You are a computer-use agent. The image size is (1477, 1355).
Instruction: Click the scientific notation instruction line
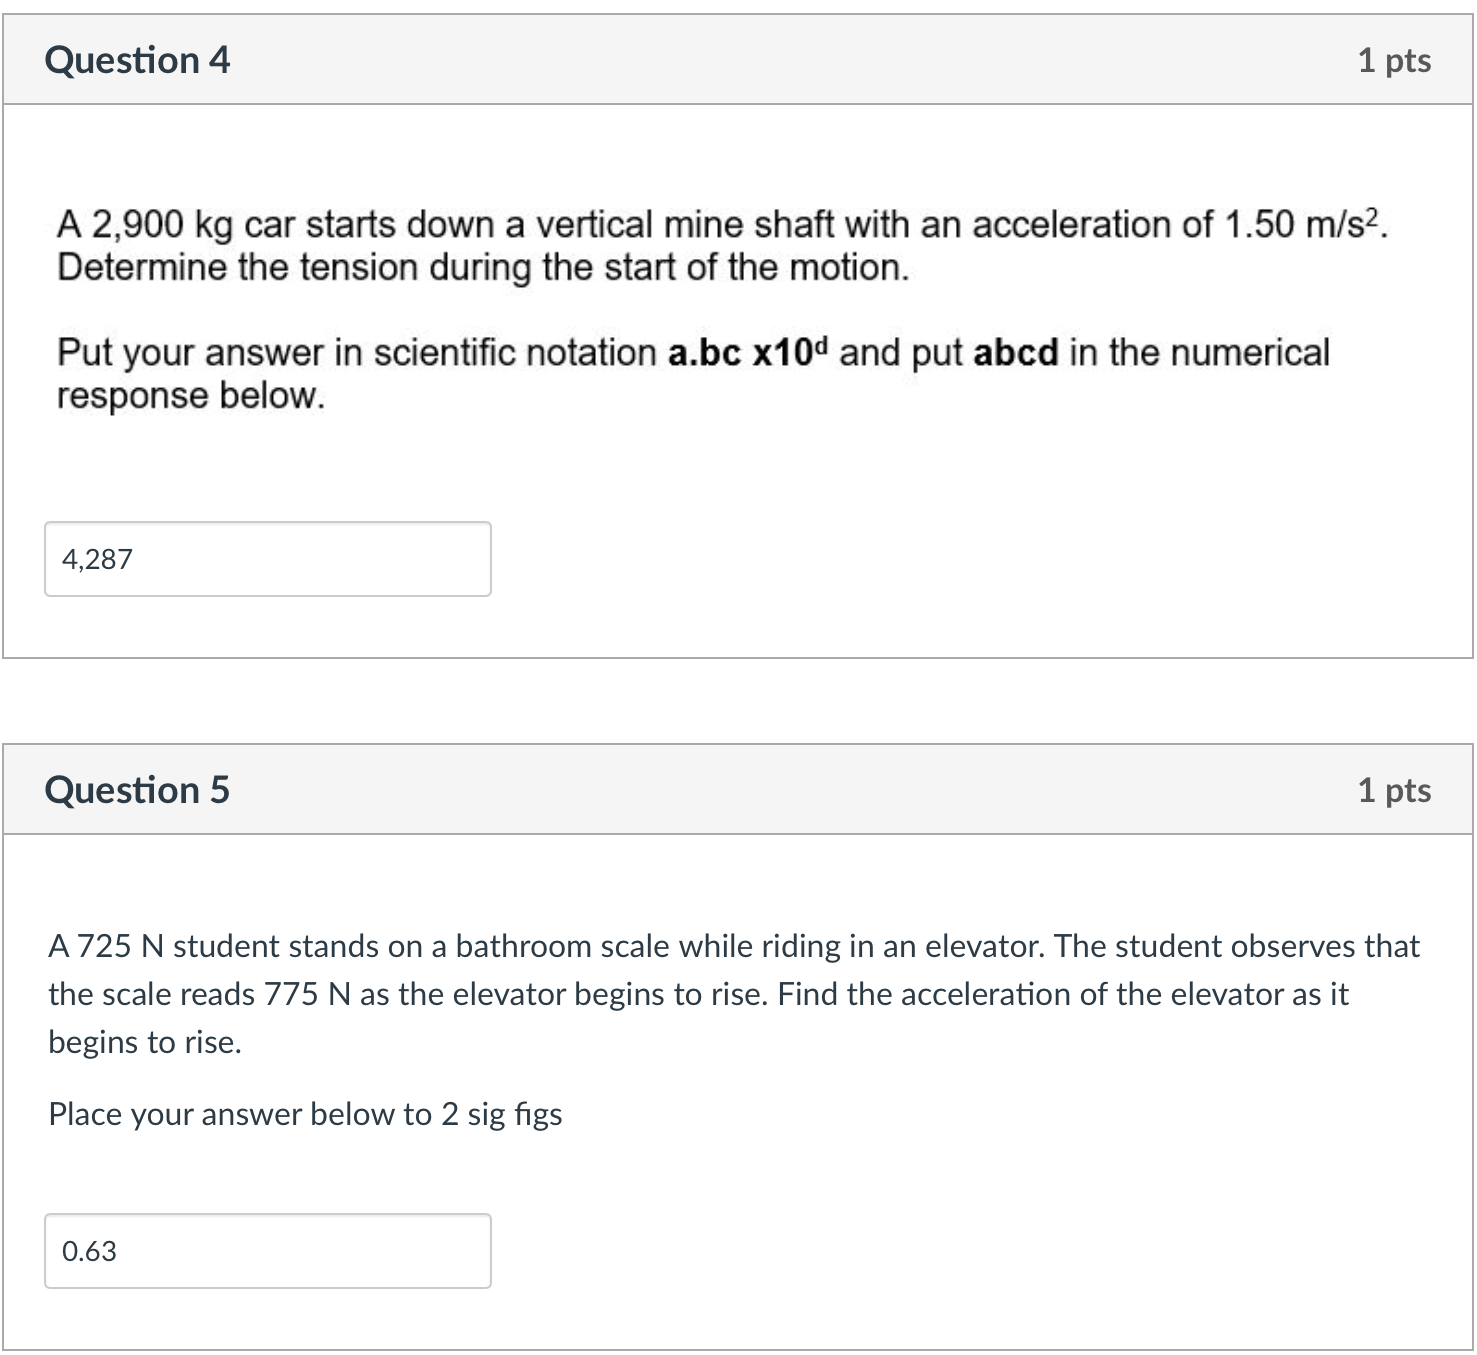[690, 372]
